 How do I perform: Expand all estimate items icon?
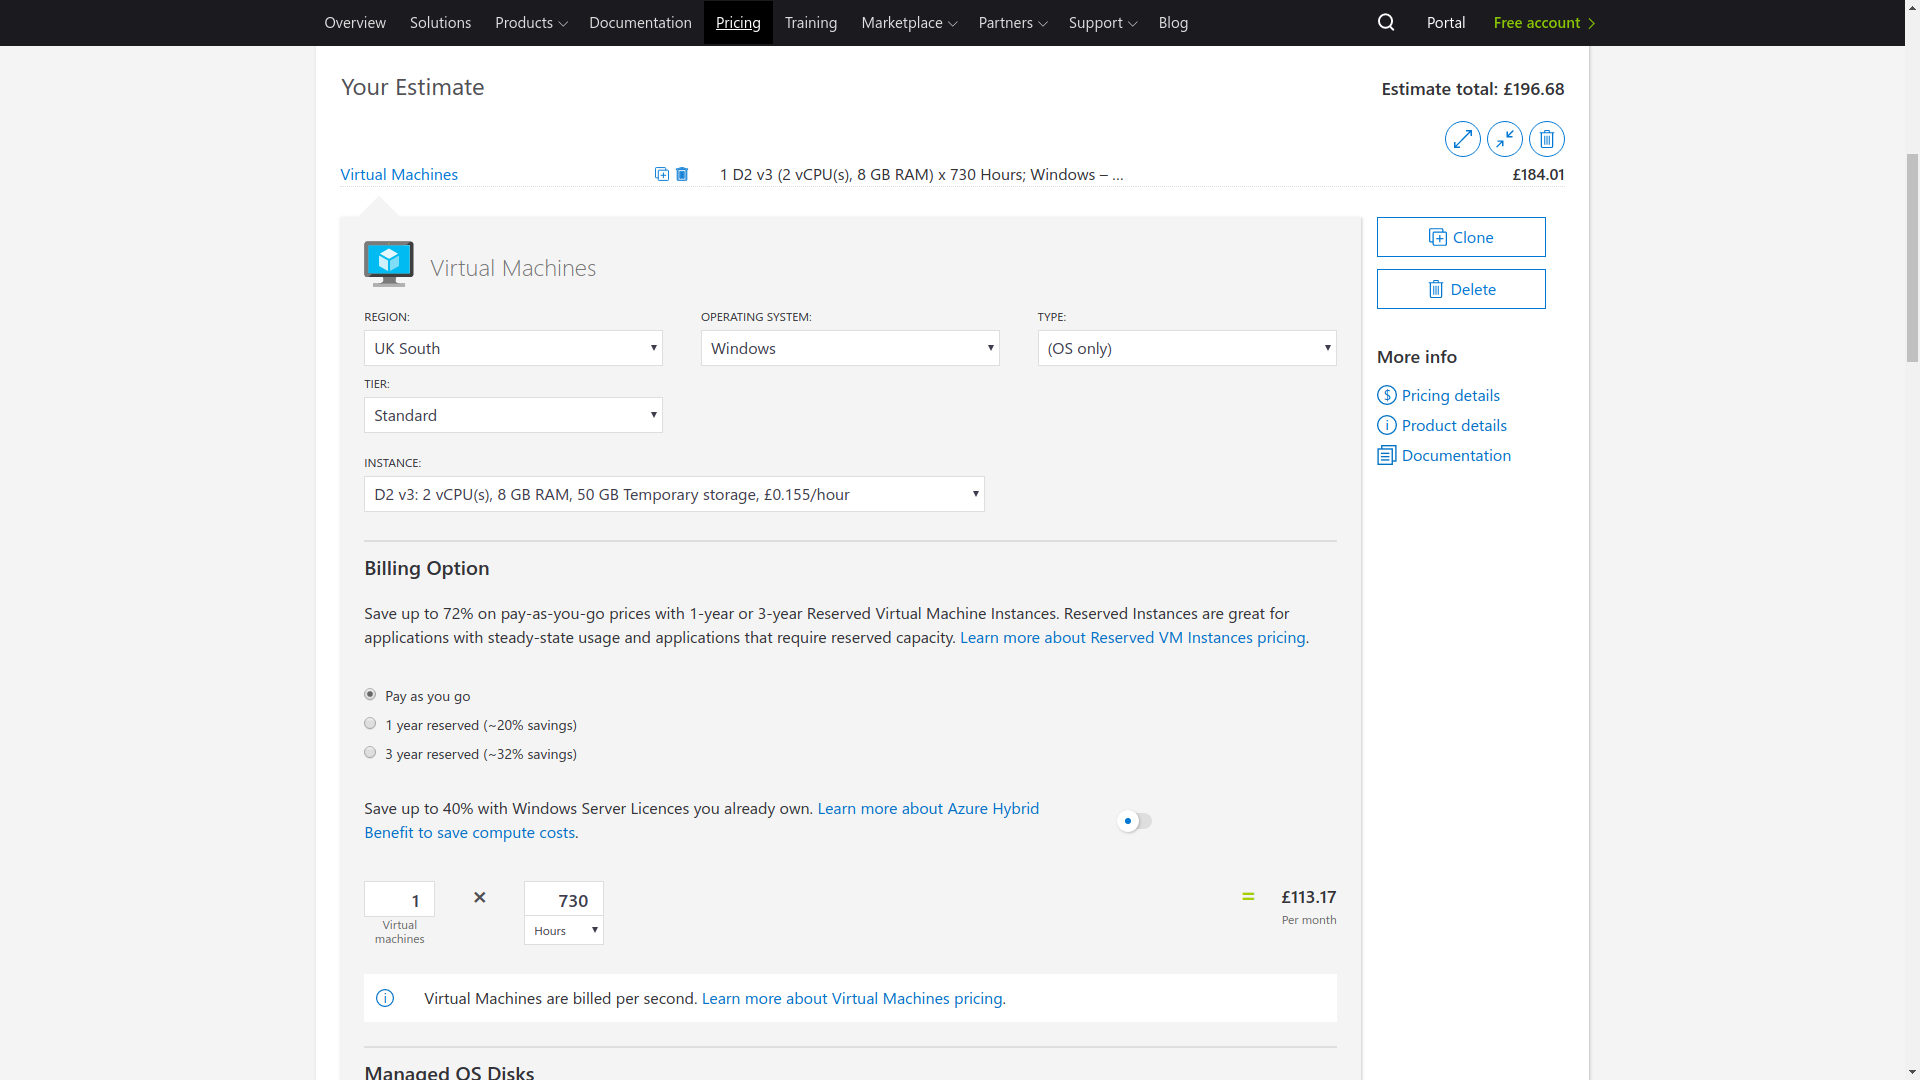click(x=1462, y=139)
